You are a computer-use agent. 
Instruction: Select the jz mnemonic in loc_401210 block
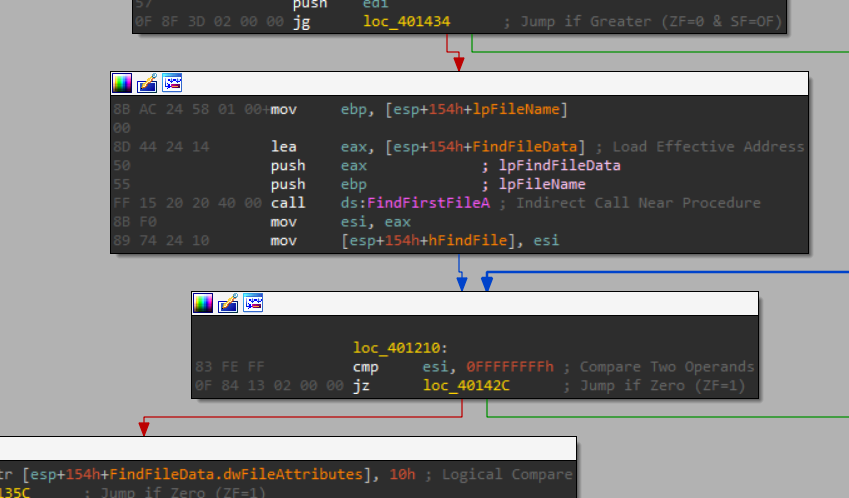[x=361, y=386]
